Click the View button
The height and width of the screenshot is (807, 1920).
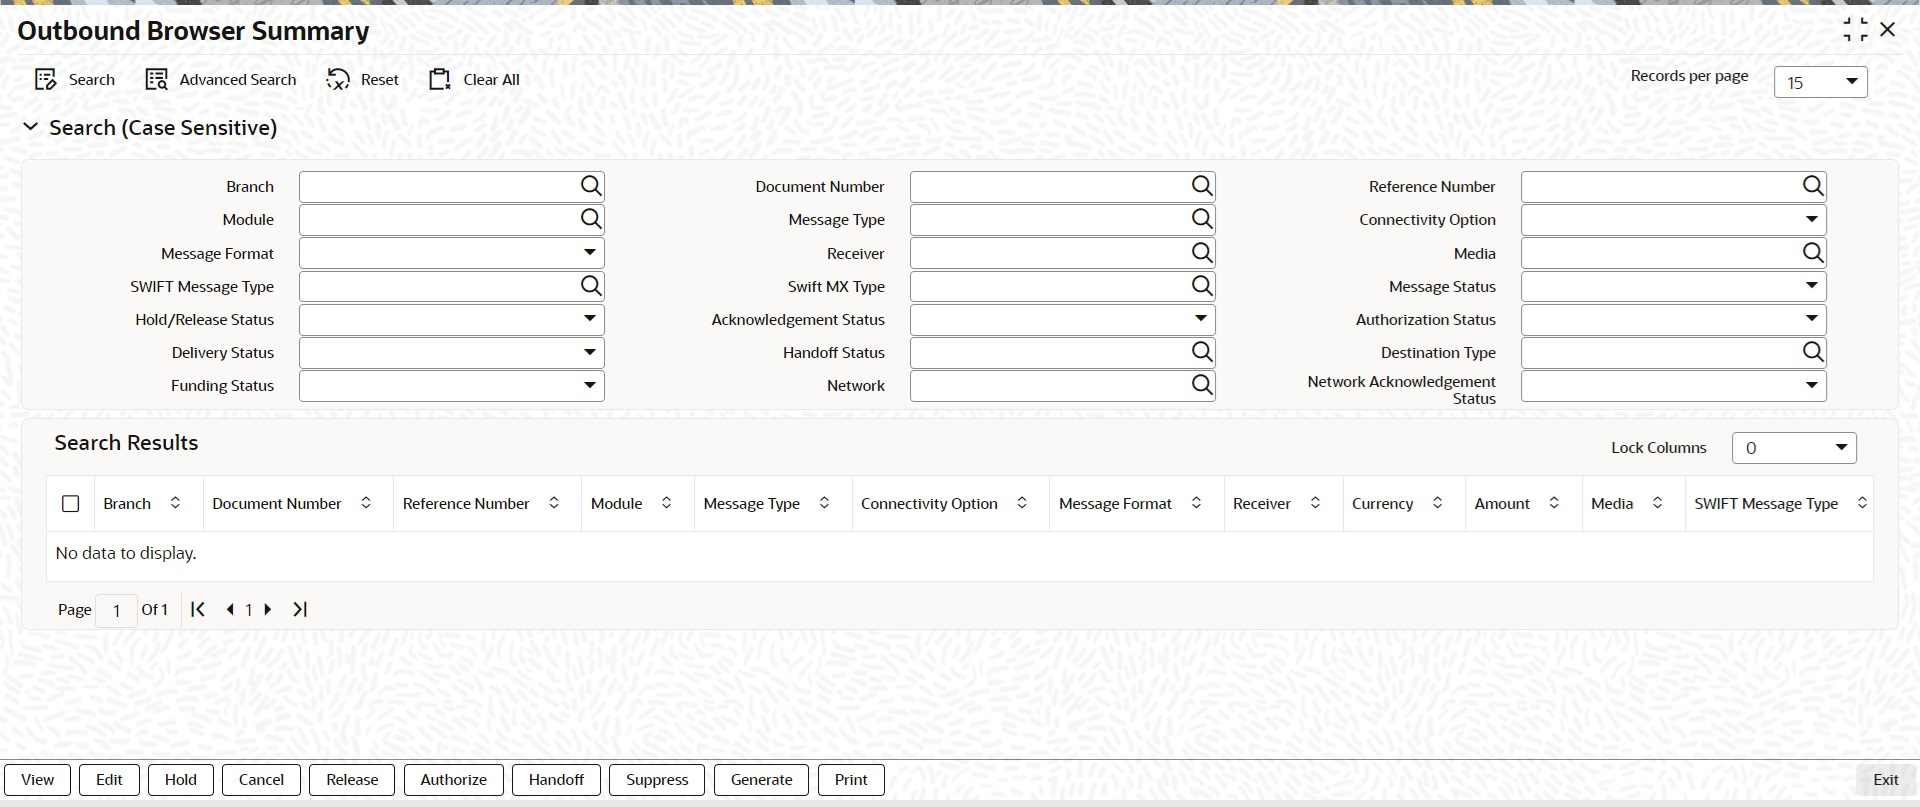pos(38,780)
